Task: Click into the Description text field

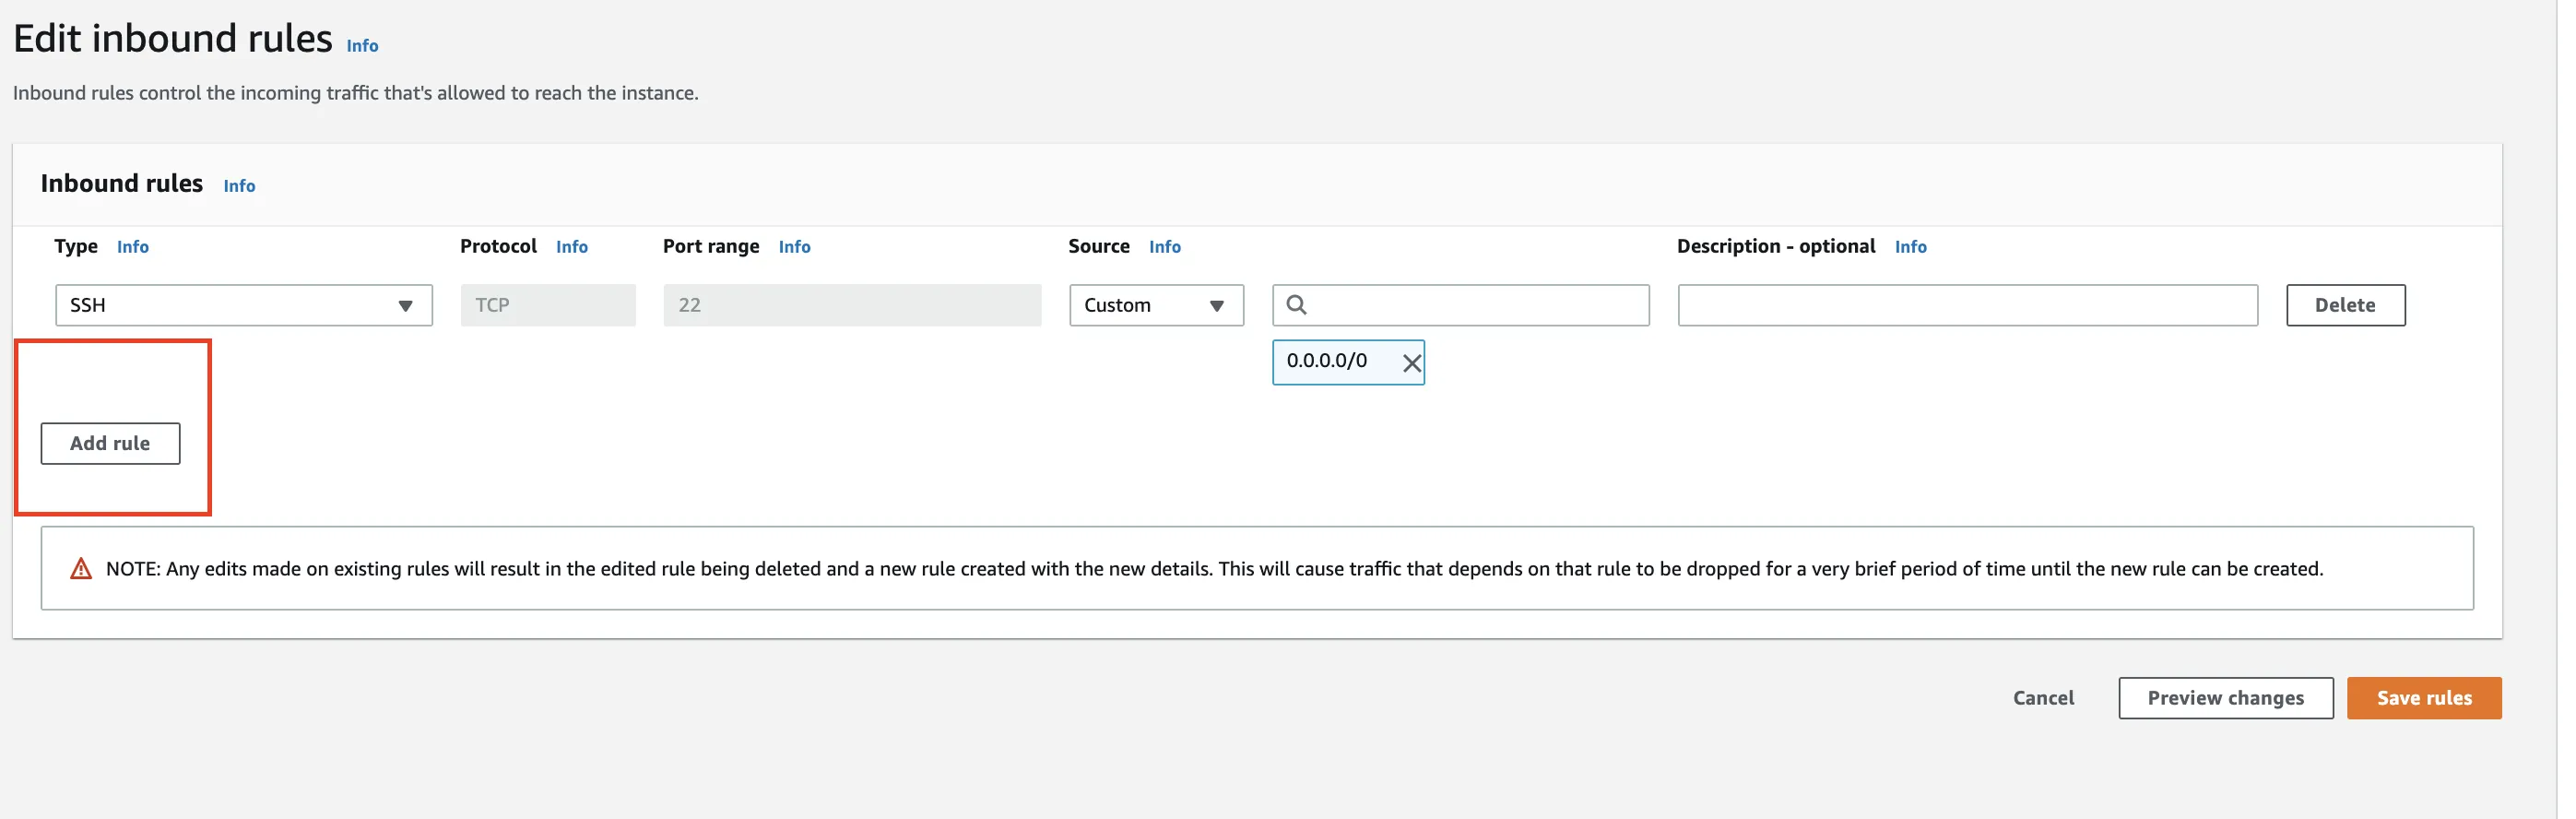Action: 1967,305
